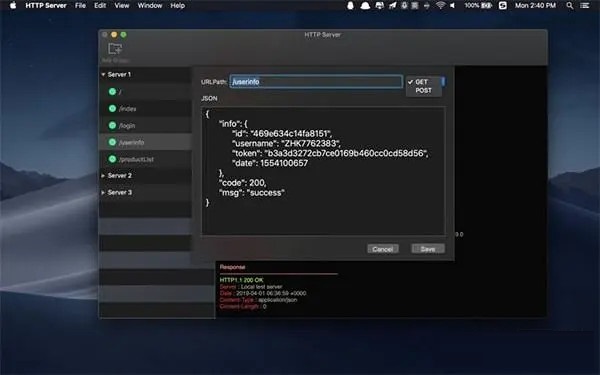Open the Apple menu
Screen dimensions: 600x375
13,6
